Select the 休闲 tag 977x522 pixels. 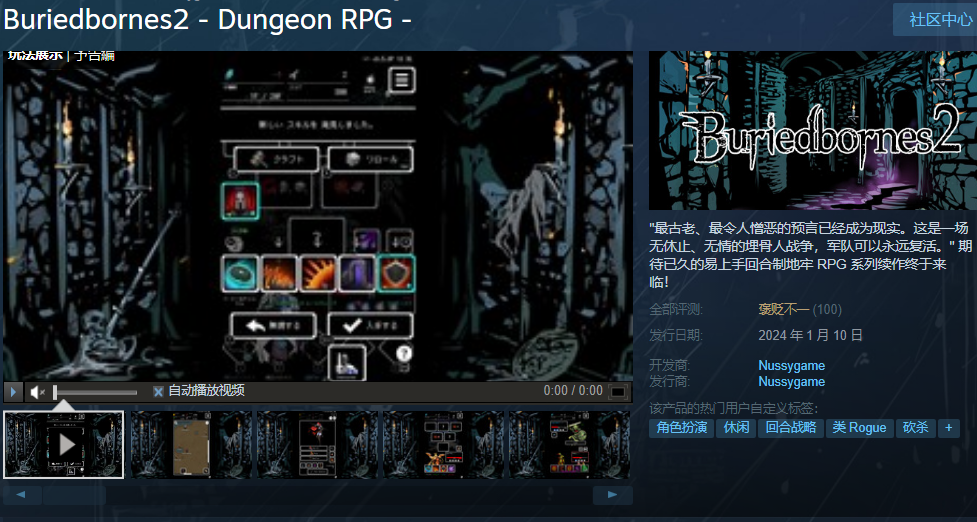coord(736,428)
